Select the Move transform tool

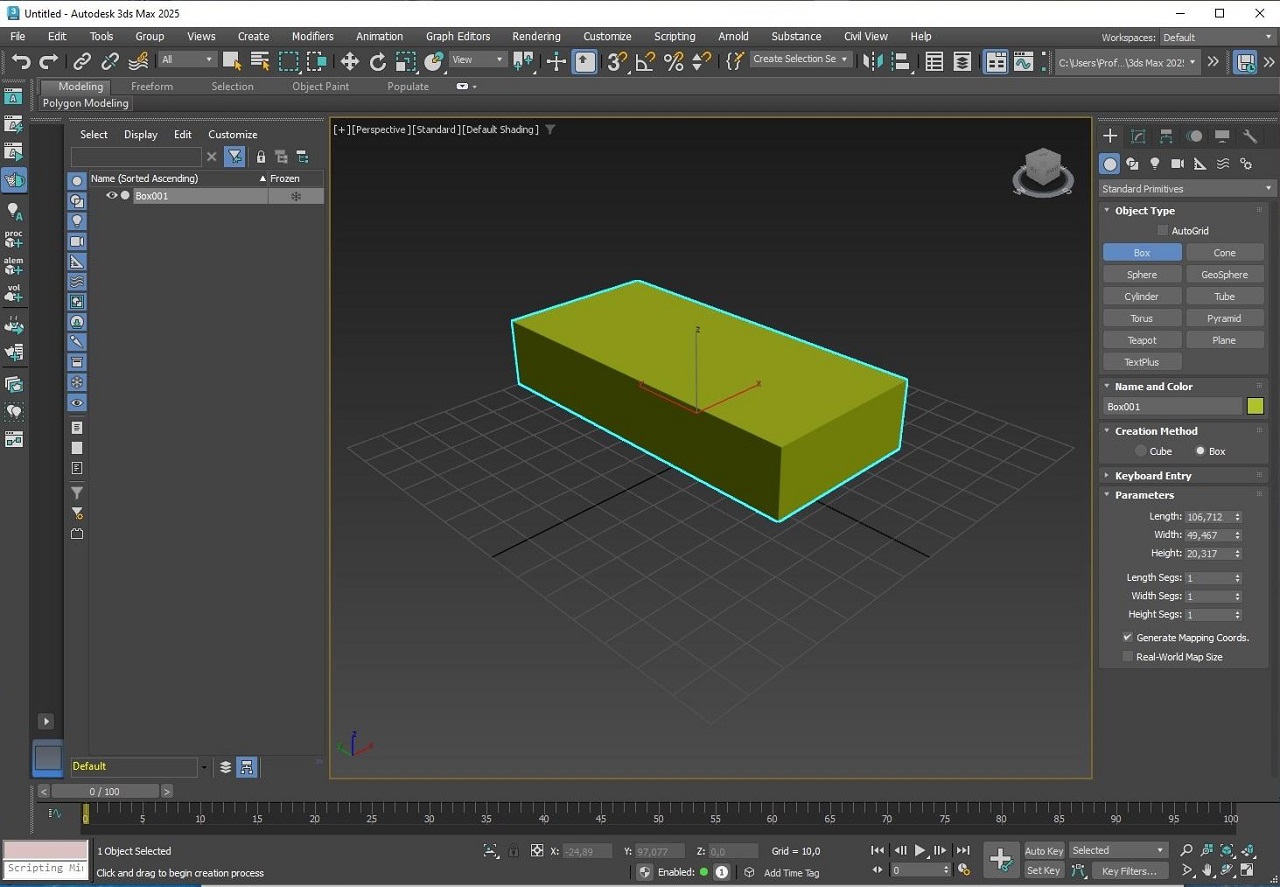click(x=349, y=62)
